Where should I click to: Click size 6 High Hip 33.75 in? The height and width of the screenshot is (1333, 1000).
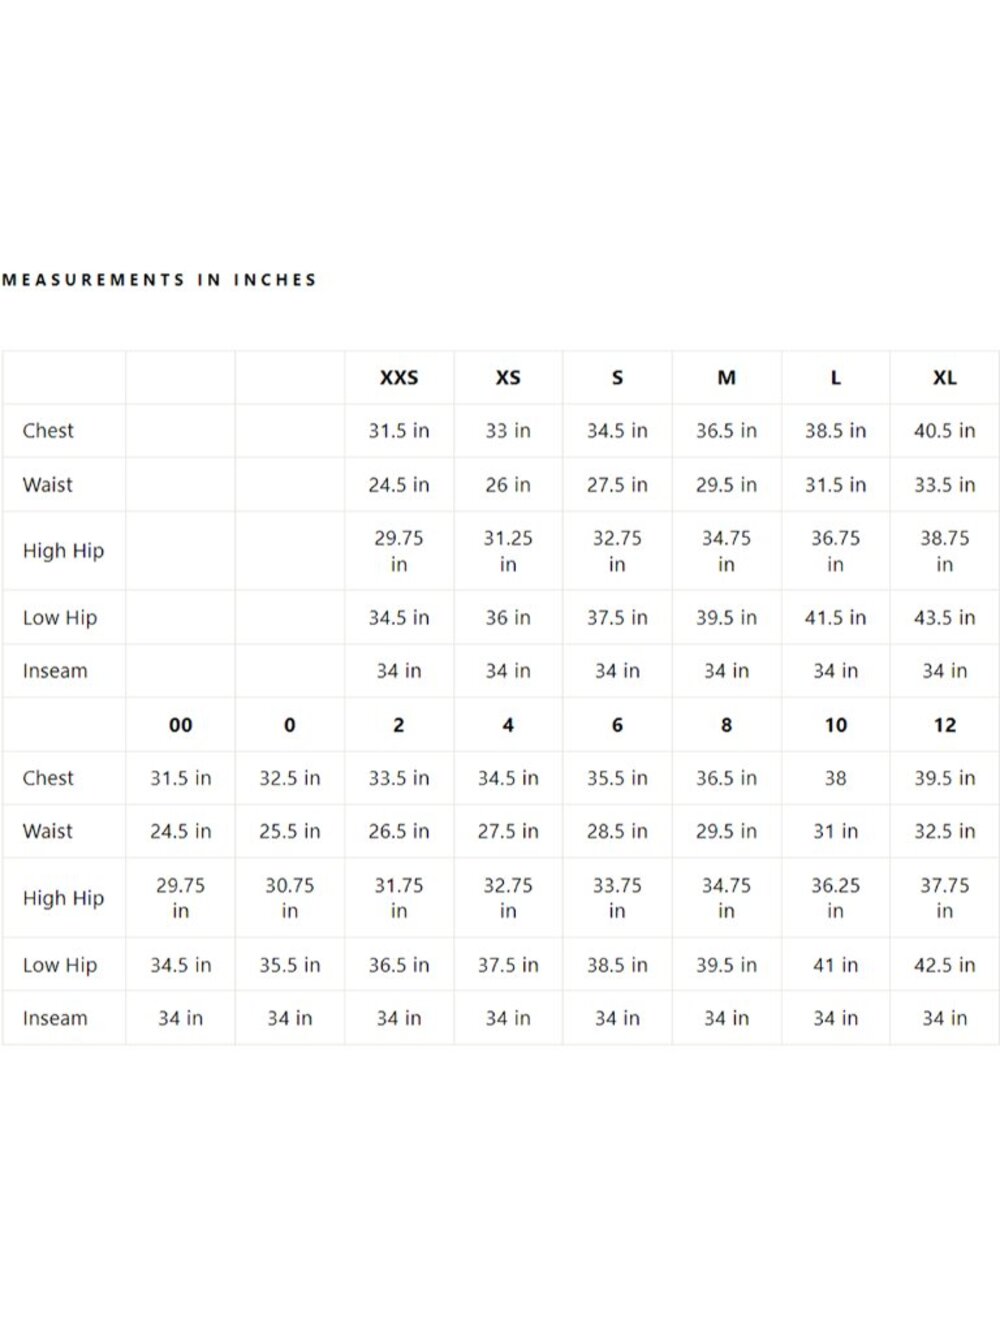(617, 898)
